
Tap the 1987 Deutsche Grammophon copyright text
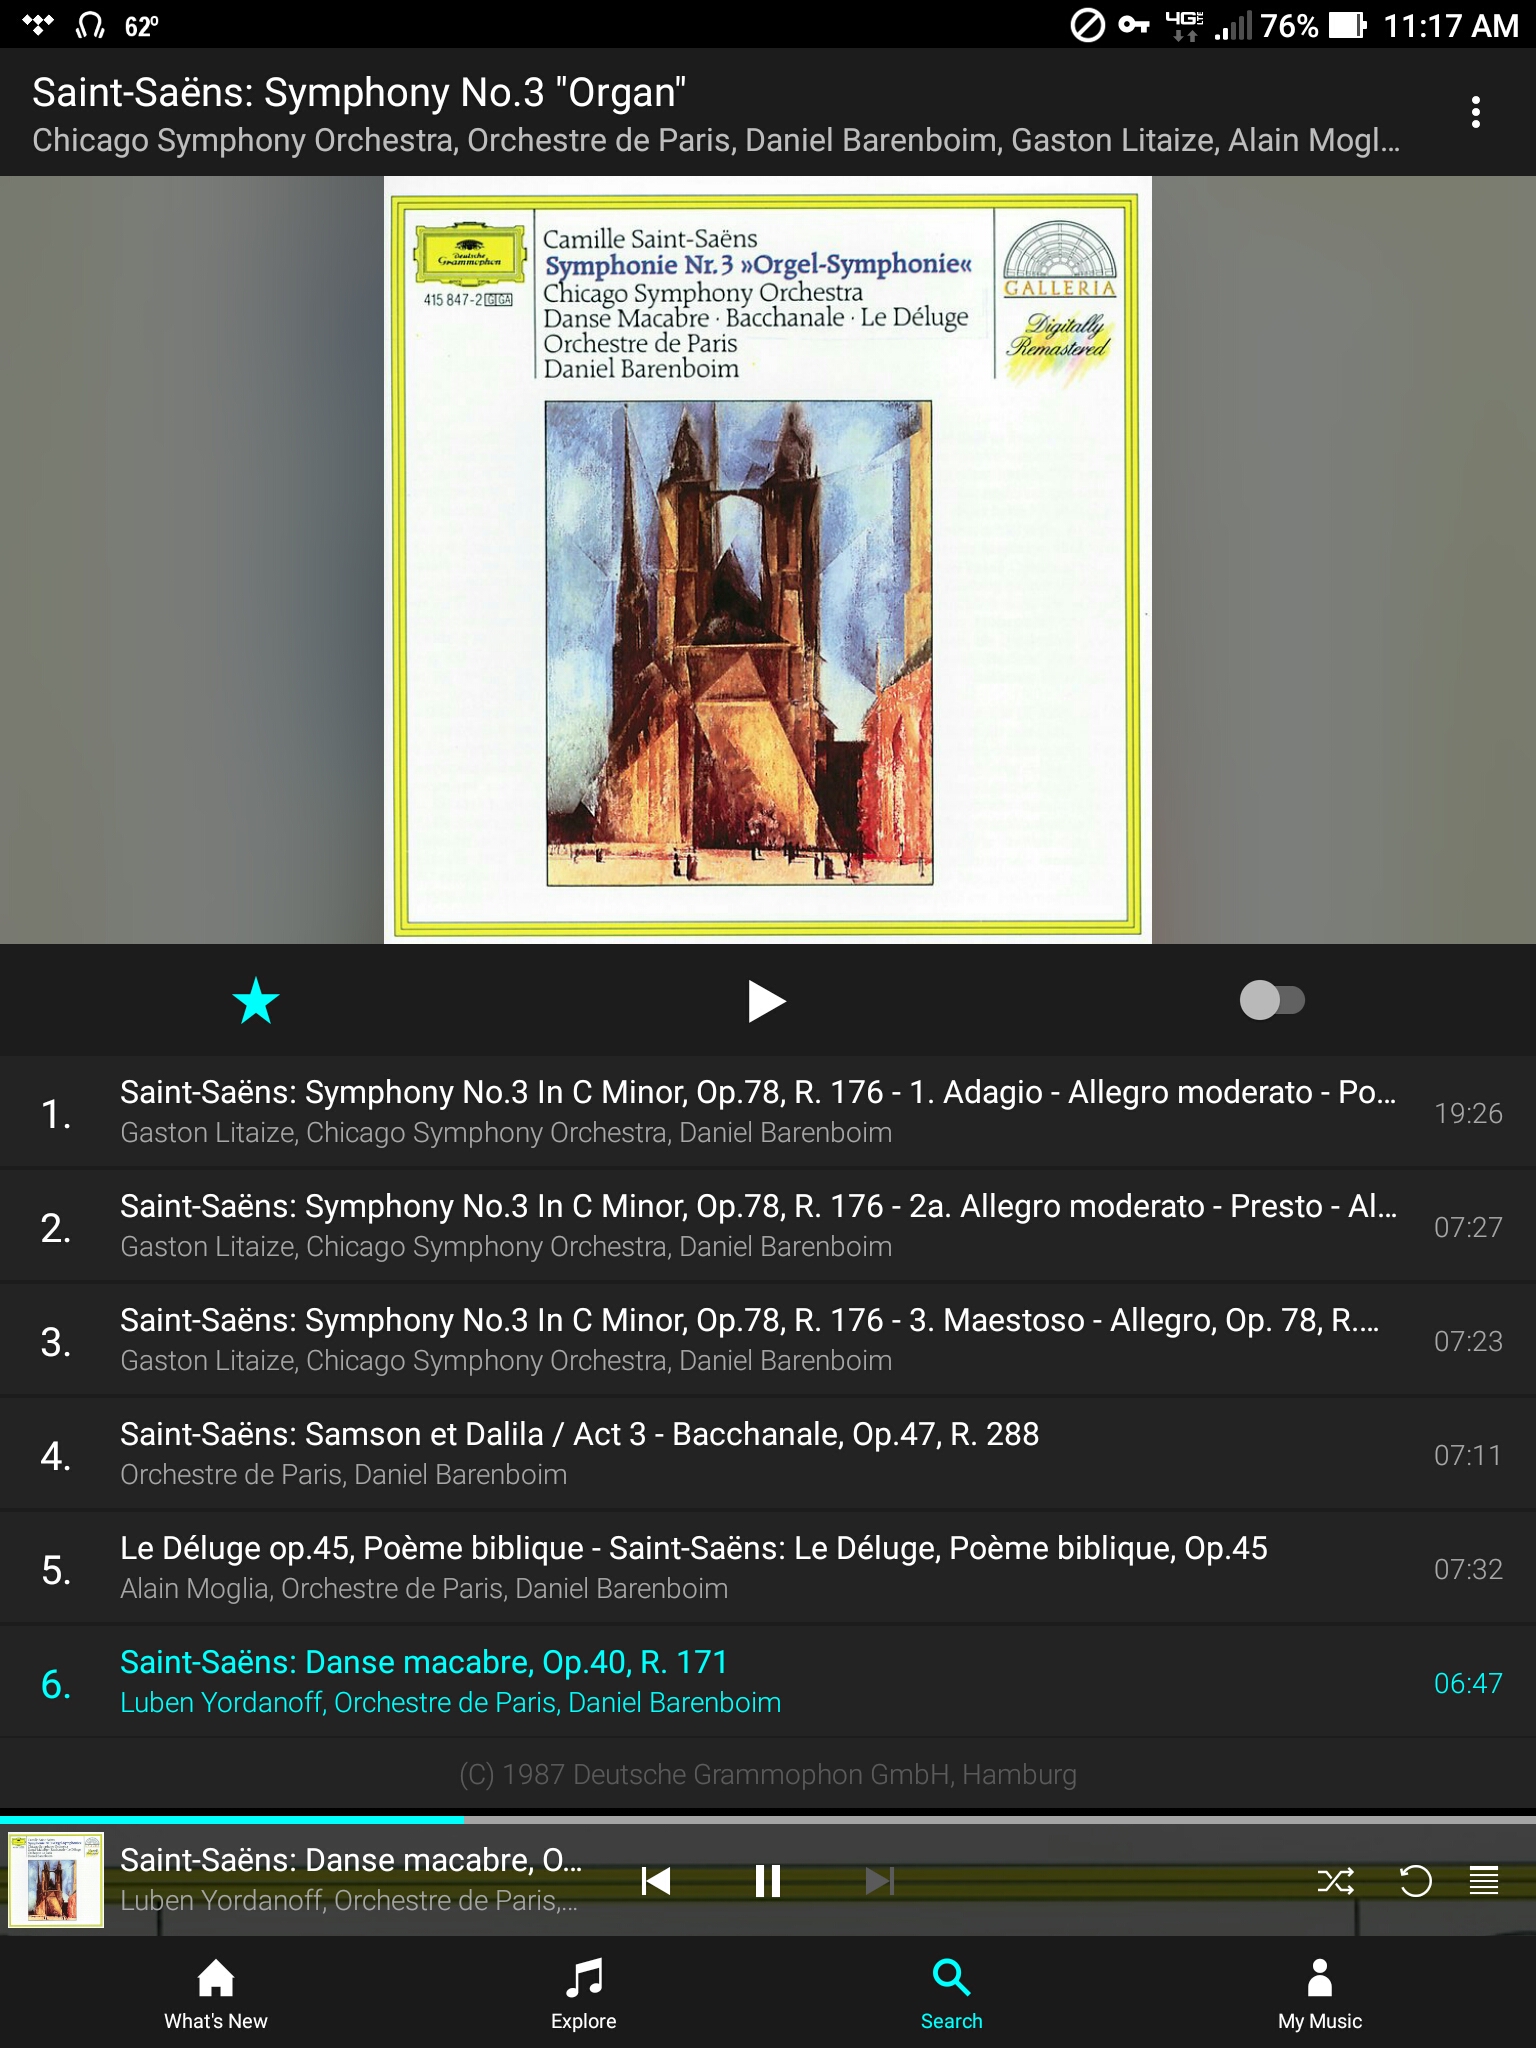pyautogui.click(x=768, y=1774)
